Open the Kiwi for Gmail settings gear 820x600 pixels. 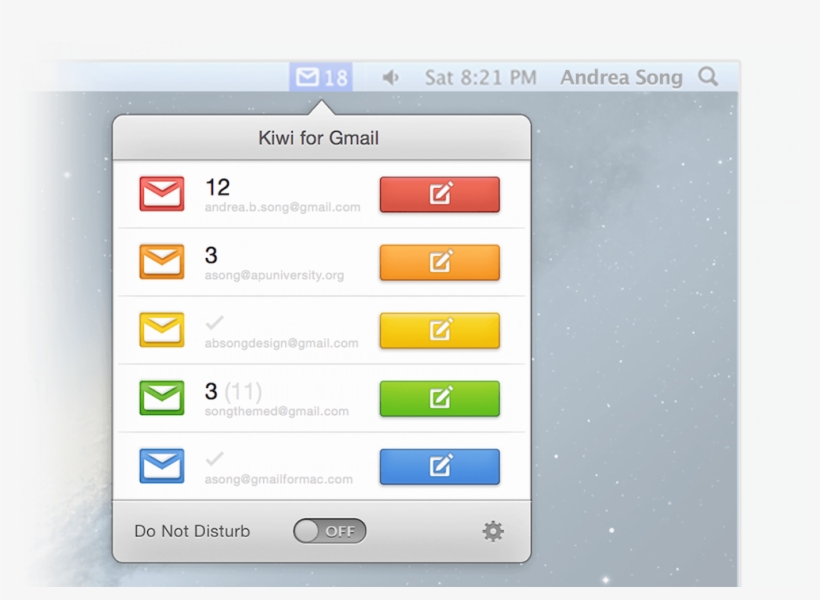[x=492, y=531]
